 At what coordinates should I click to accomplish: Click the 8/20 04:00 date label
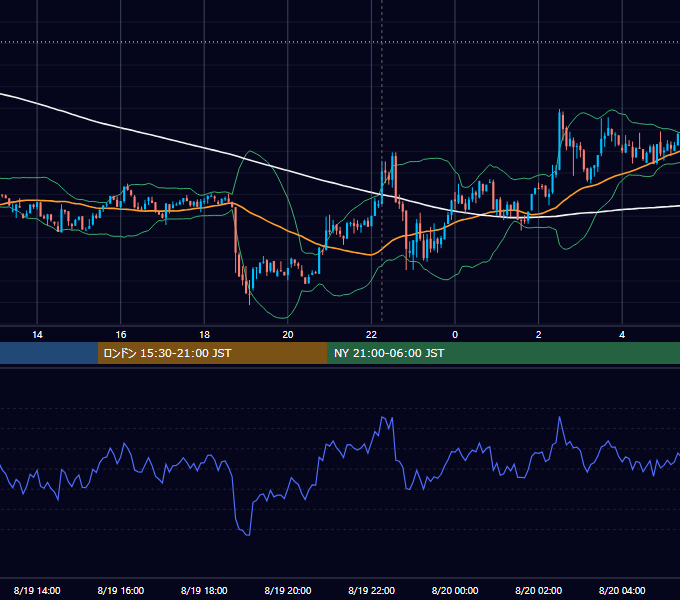tap(622, 590)
